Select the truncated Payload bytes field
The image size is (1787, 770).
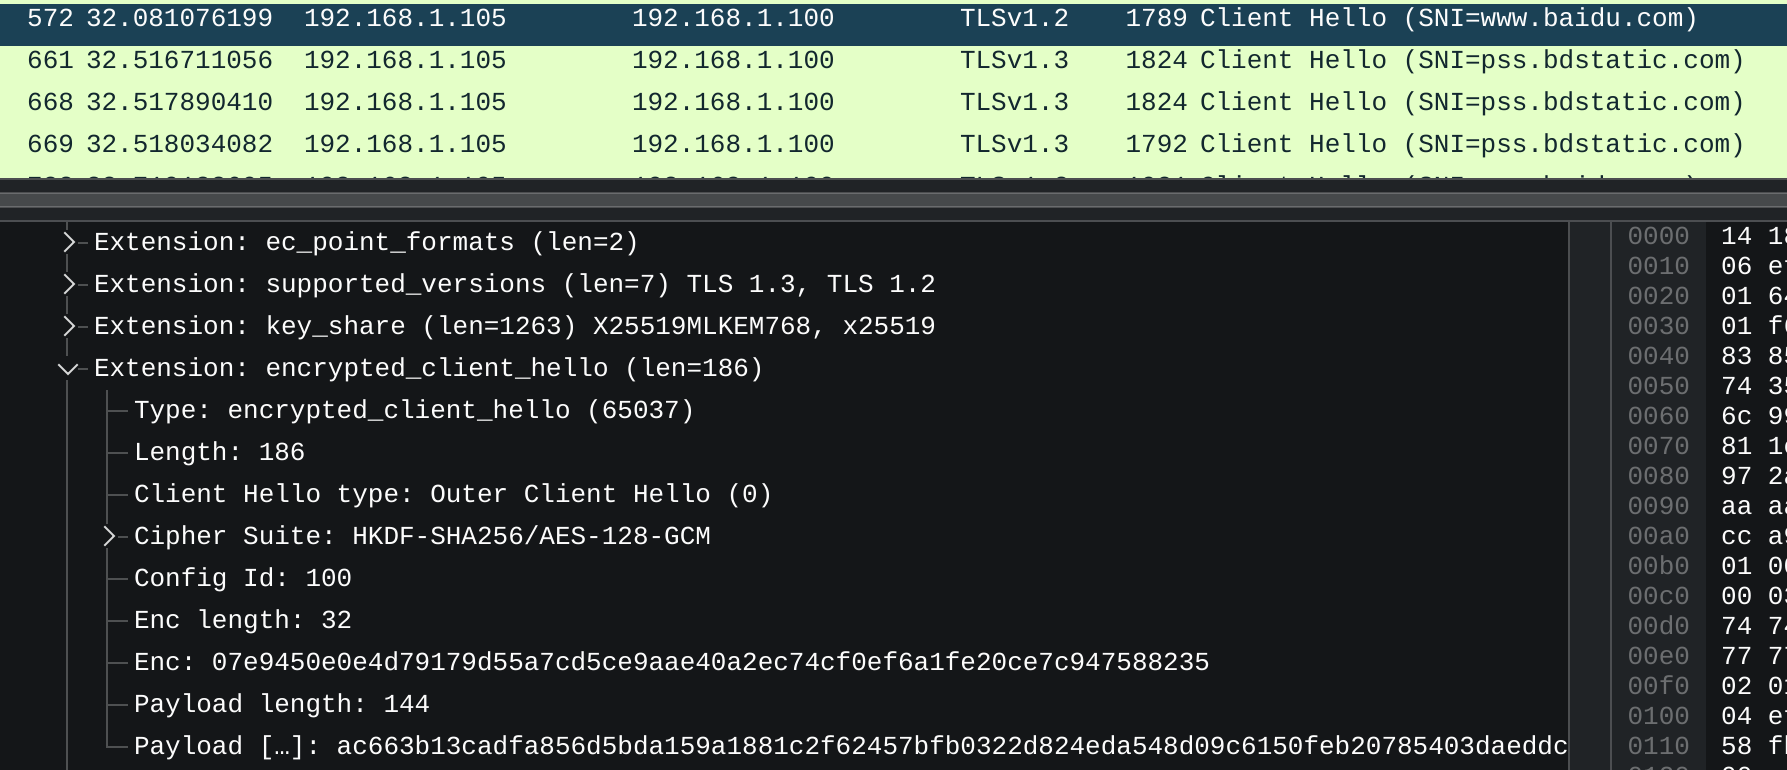click(850, 745)
